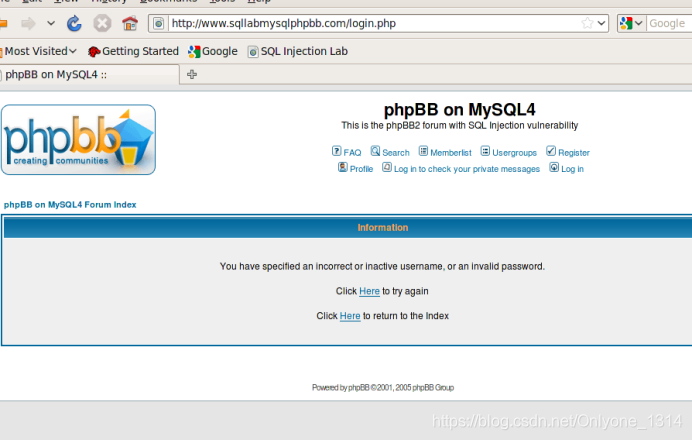Click the incorrect username or password message
This screenshot has width=692, height=440.
(x=382, y=267)
